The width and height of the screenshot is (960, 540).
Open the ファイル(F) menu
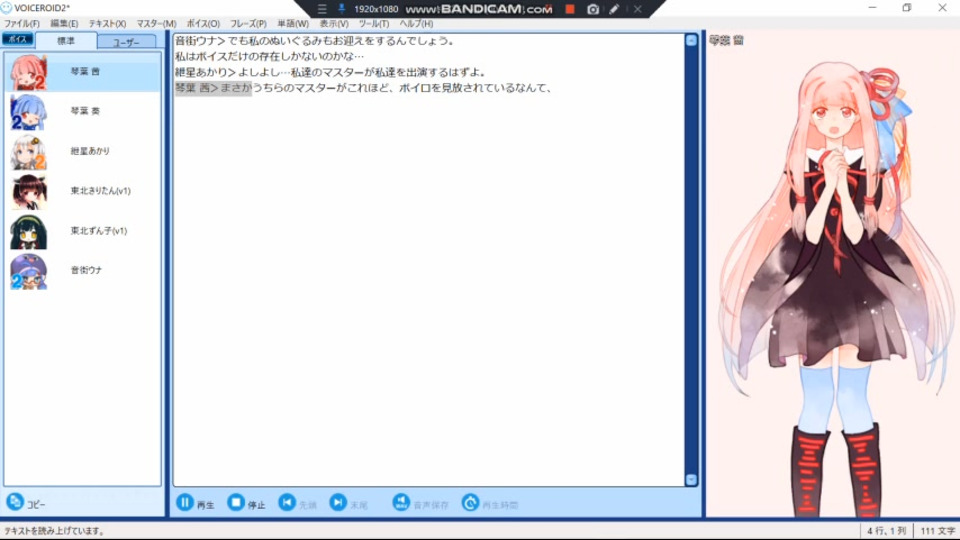(x=22, y=23)
